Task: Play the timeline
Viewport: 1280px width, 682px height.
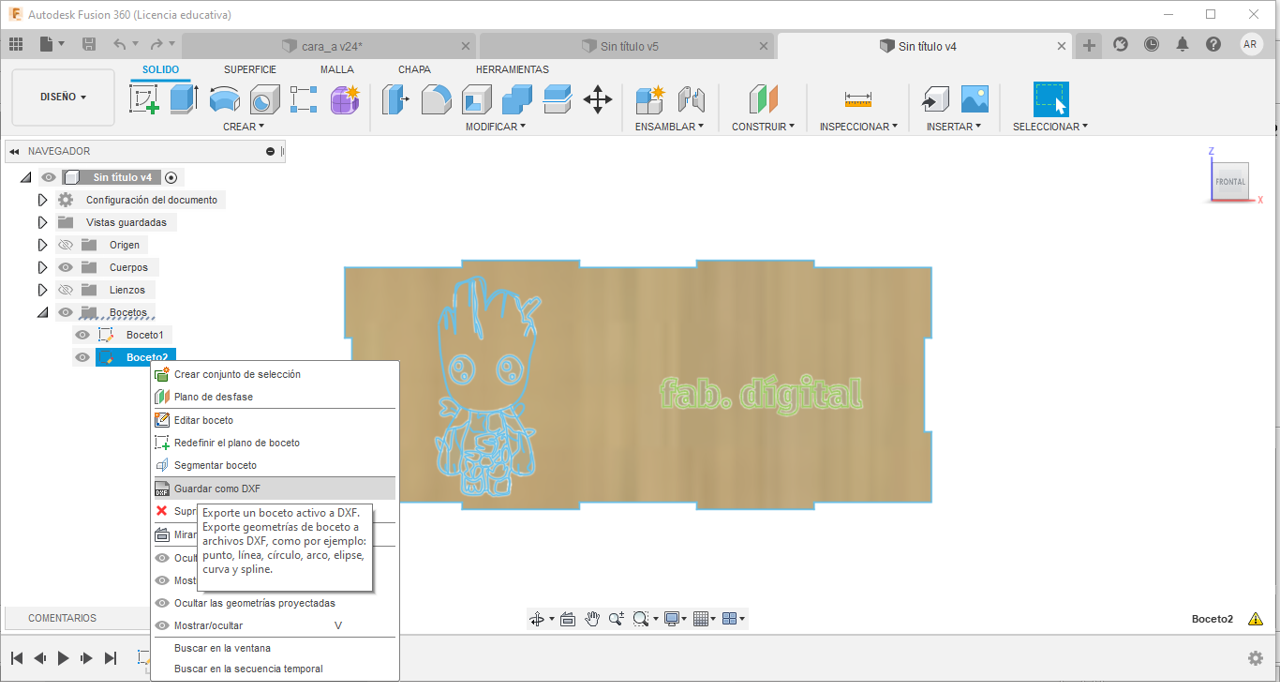Action: coord(63,658)
